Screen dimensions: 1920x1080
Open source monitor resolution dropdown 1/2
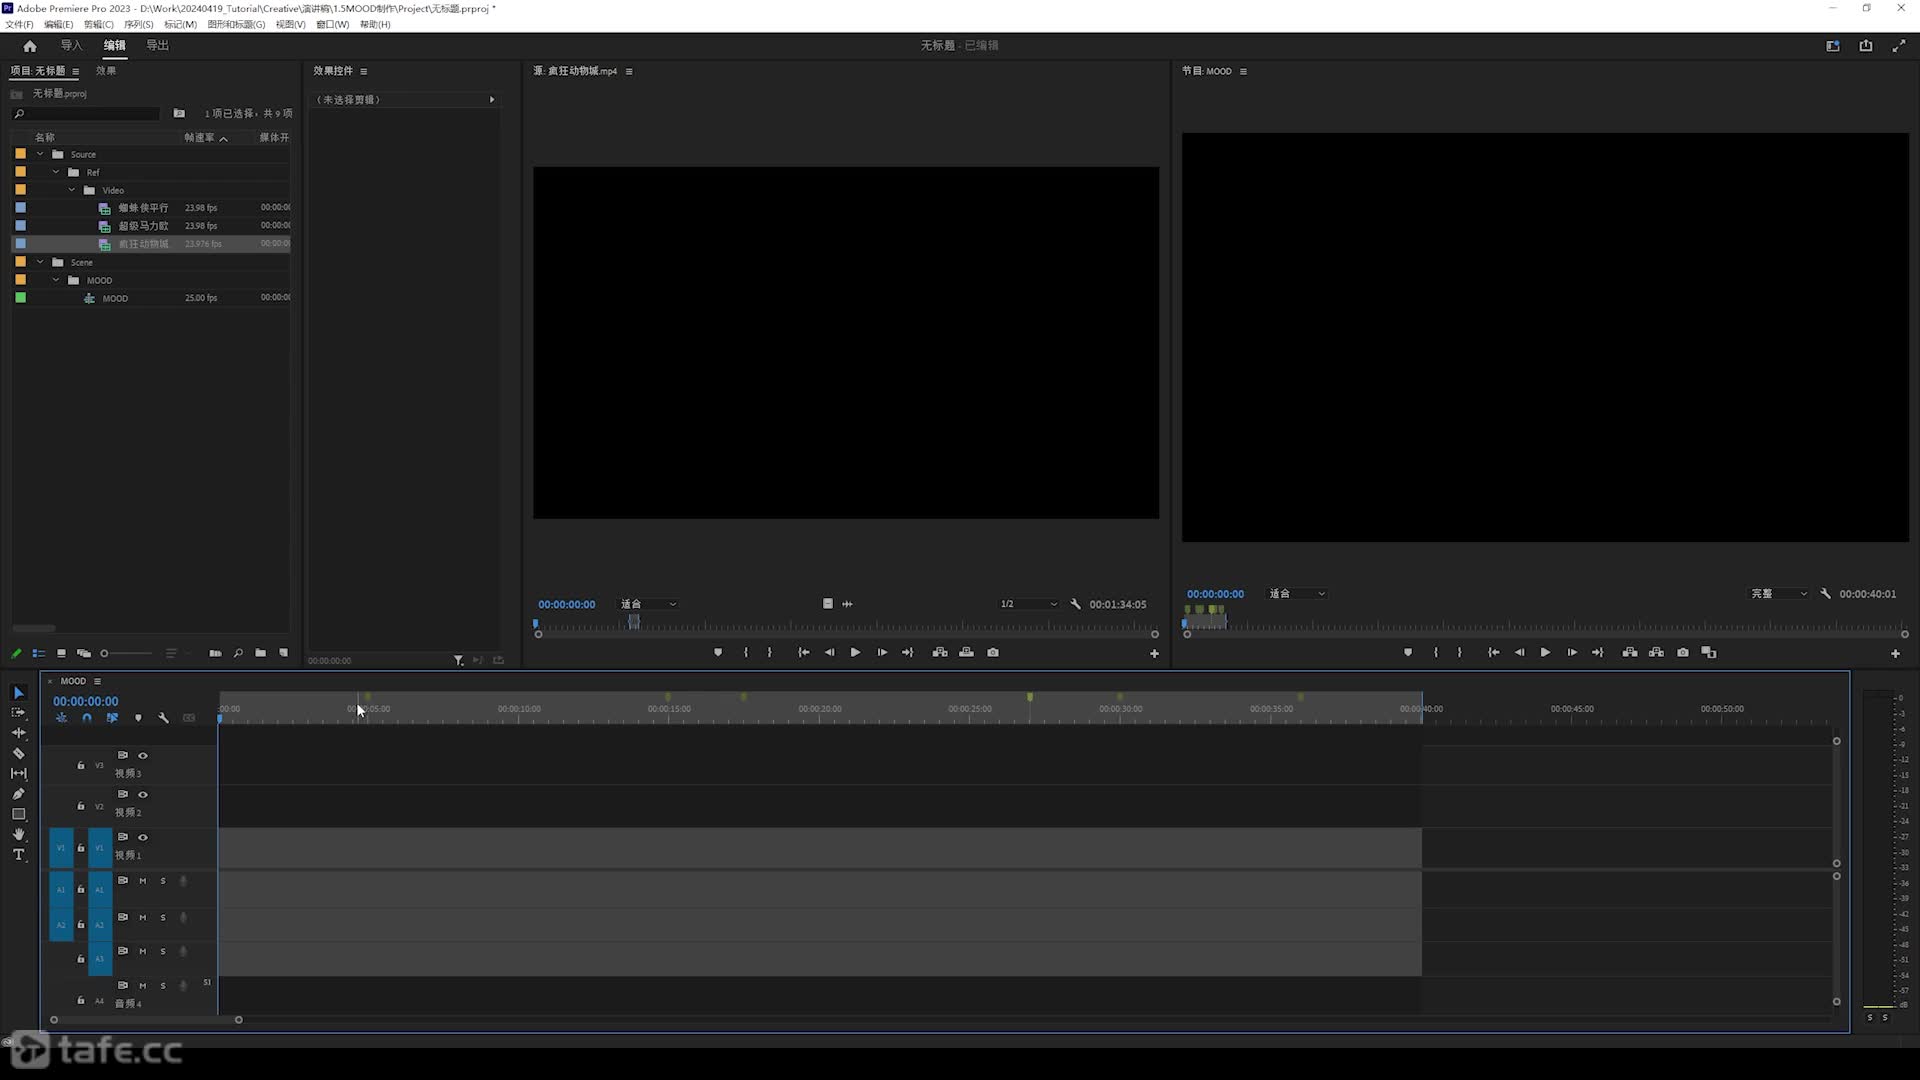pos(1028,604)
